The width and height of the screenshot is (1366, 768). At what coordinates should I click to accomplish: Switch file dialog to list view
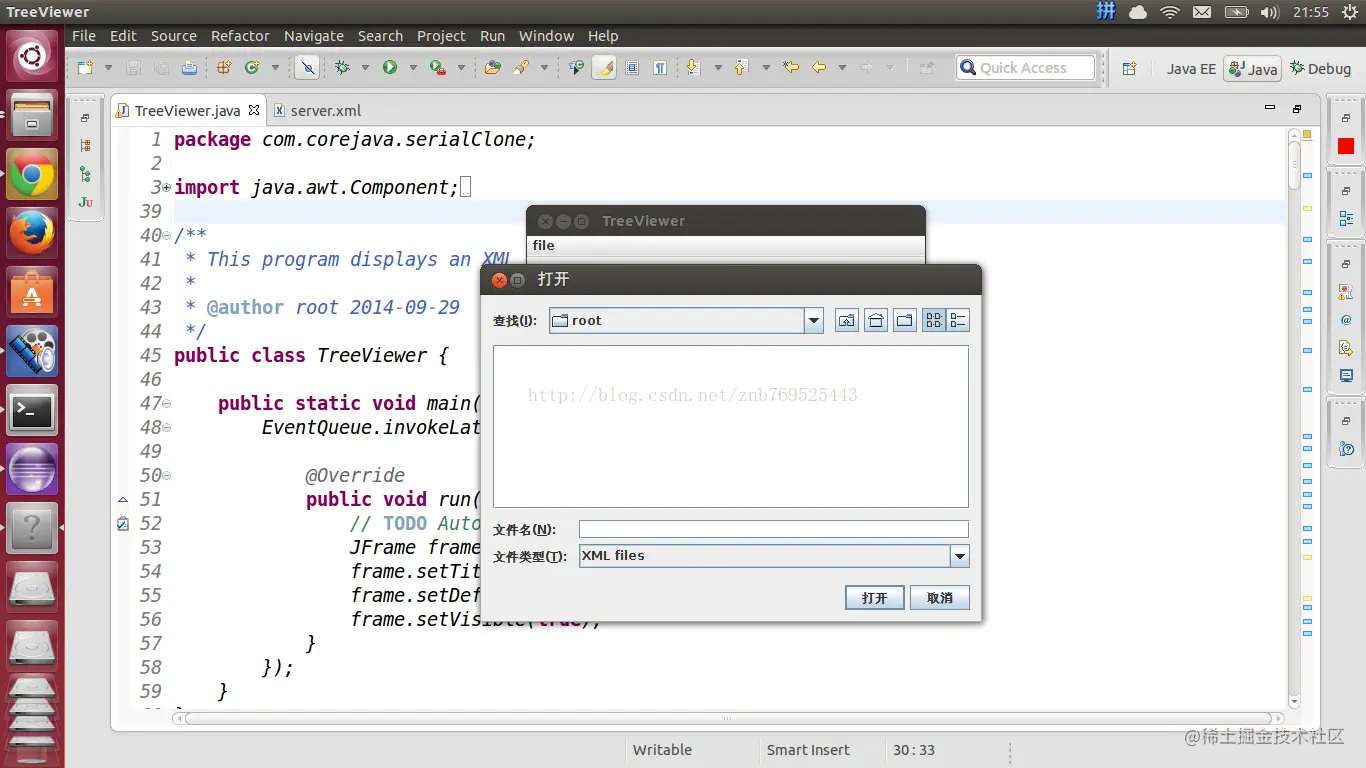tap(934, 321)
